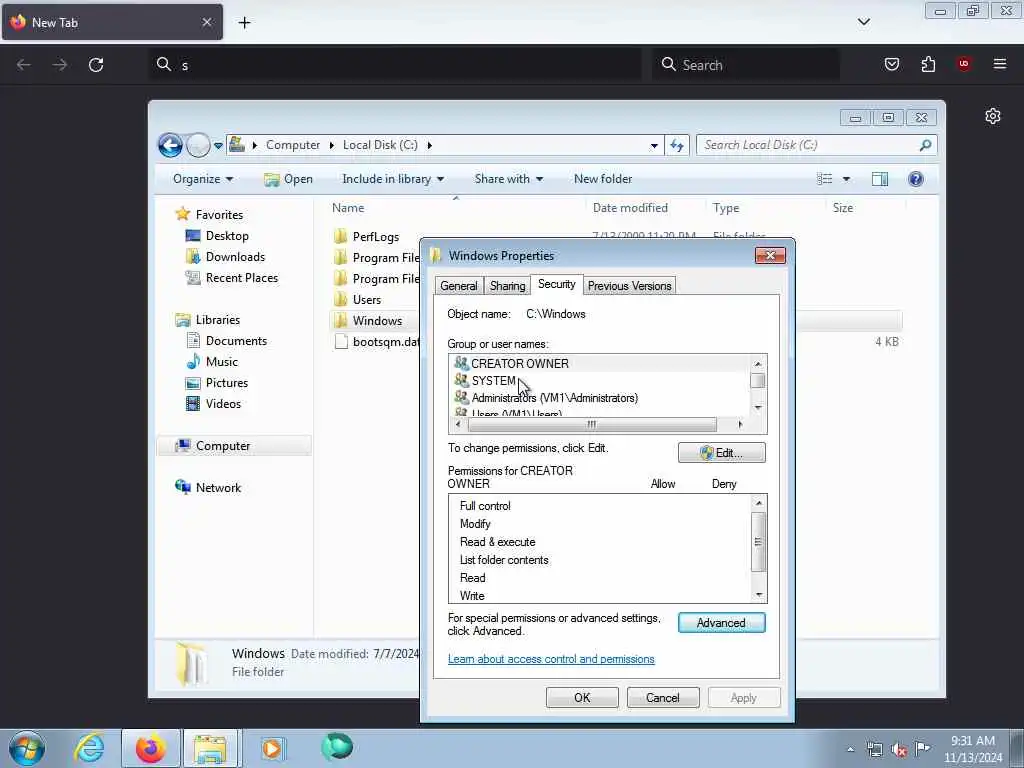This screenshot has width=1024, height=768.
Task: Select Network in navigation pane
Action: 218,488
